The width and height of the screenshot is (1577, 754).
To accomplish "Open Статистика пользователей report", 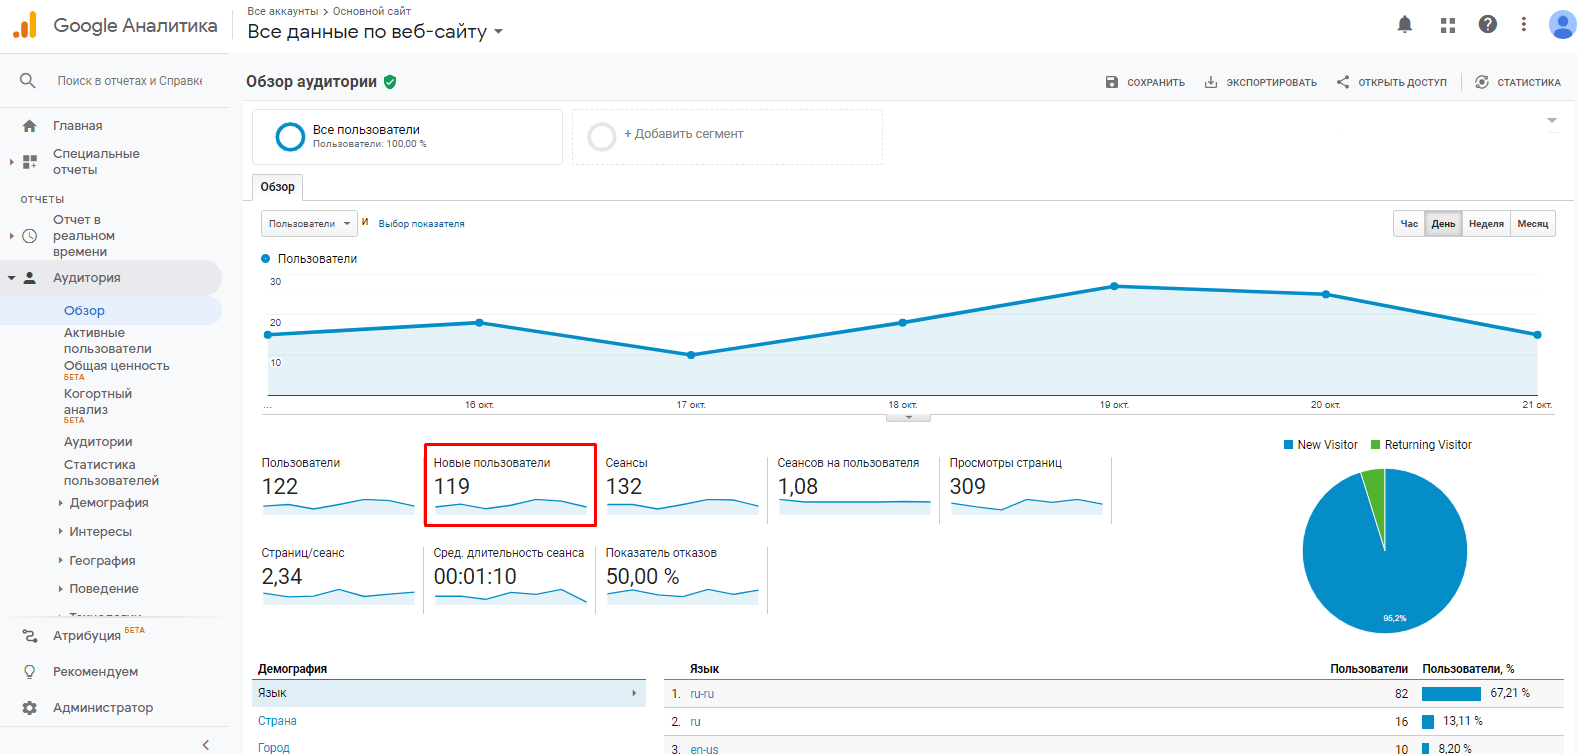I will pyautogui.click(x=112, y=473).
